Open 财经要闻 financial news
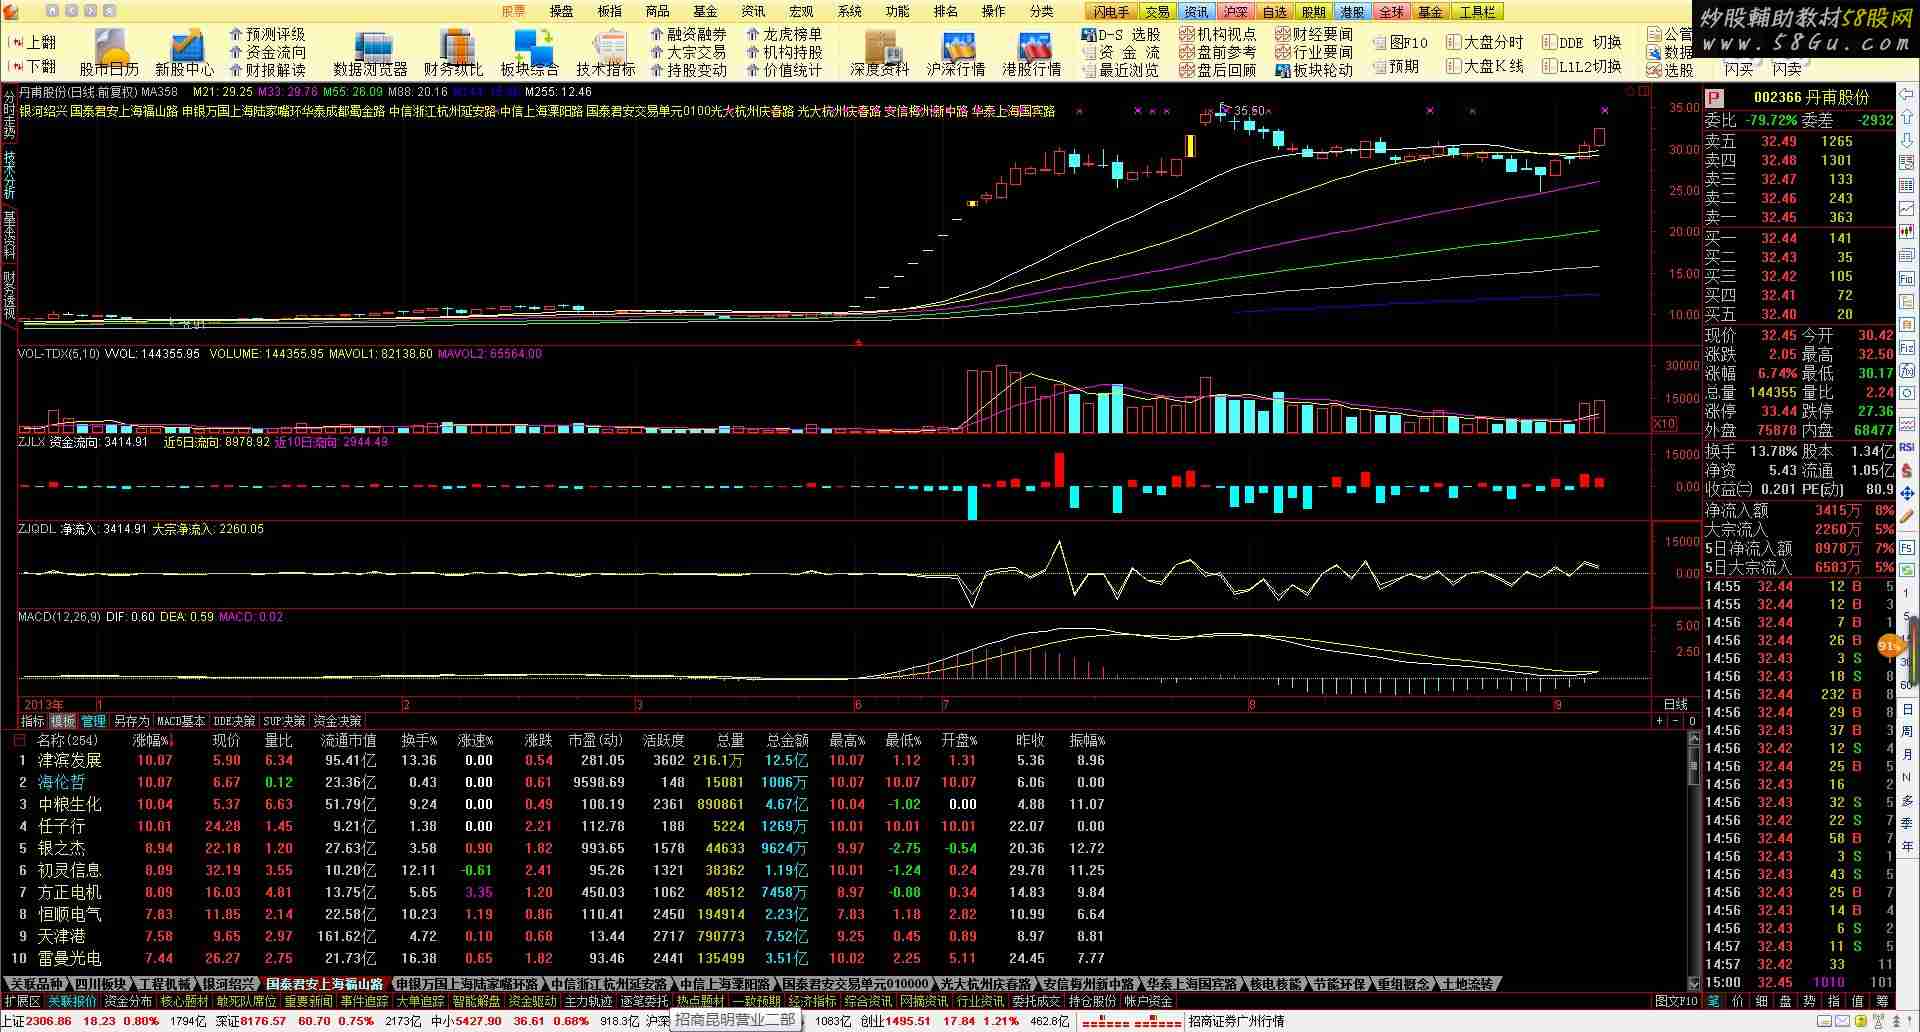 pyautogui.click(x=1314, y=34)
